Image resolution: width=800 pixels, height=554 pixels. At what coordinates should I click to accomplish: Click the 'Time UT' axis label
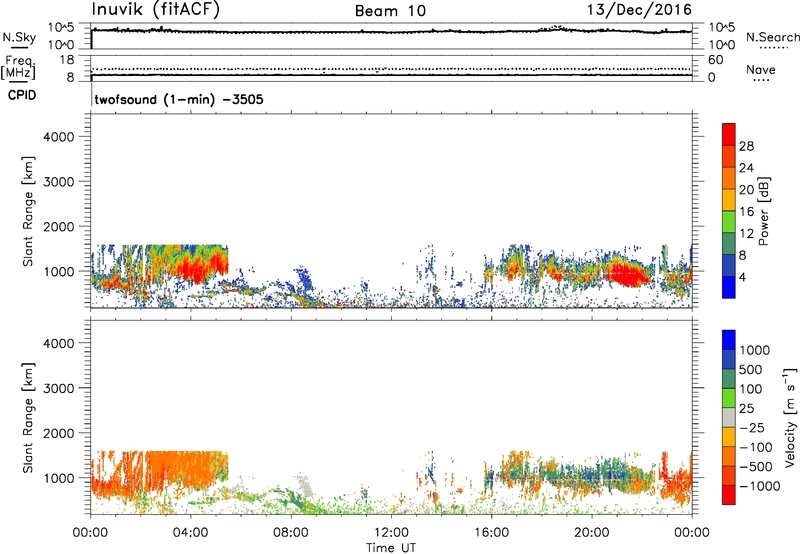(391, 548)
